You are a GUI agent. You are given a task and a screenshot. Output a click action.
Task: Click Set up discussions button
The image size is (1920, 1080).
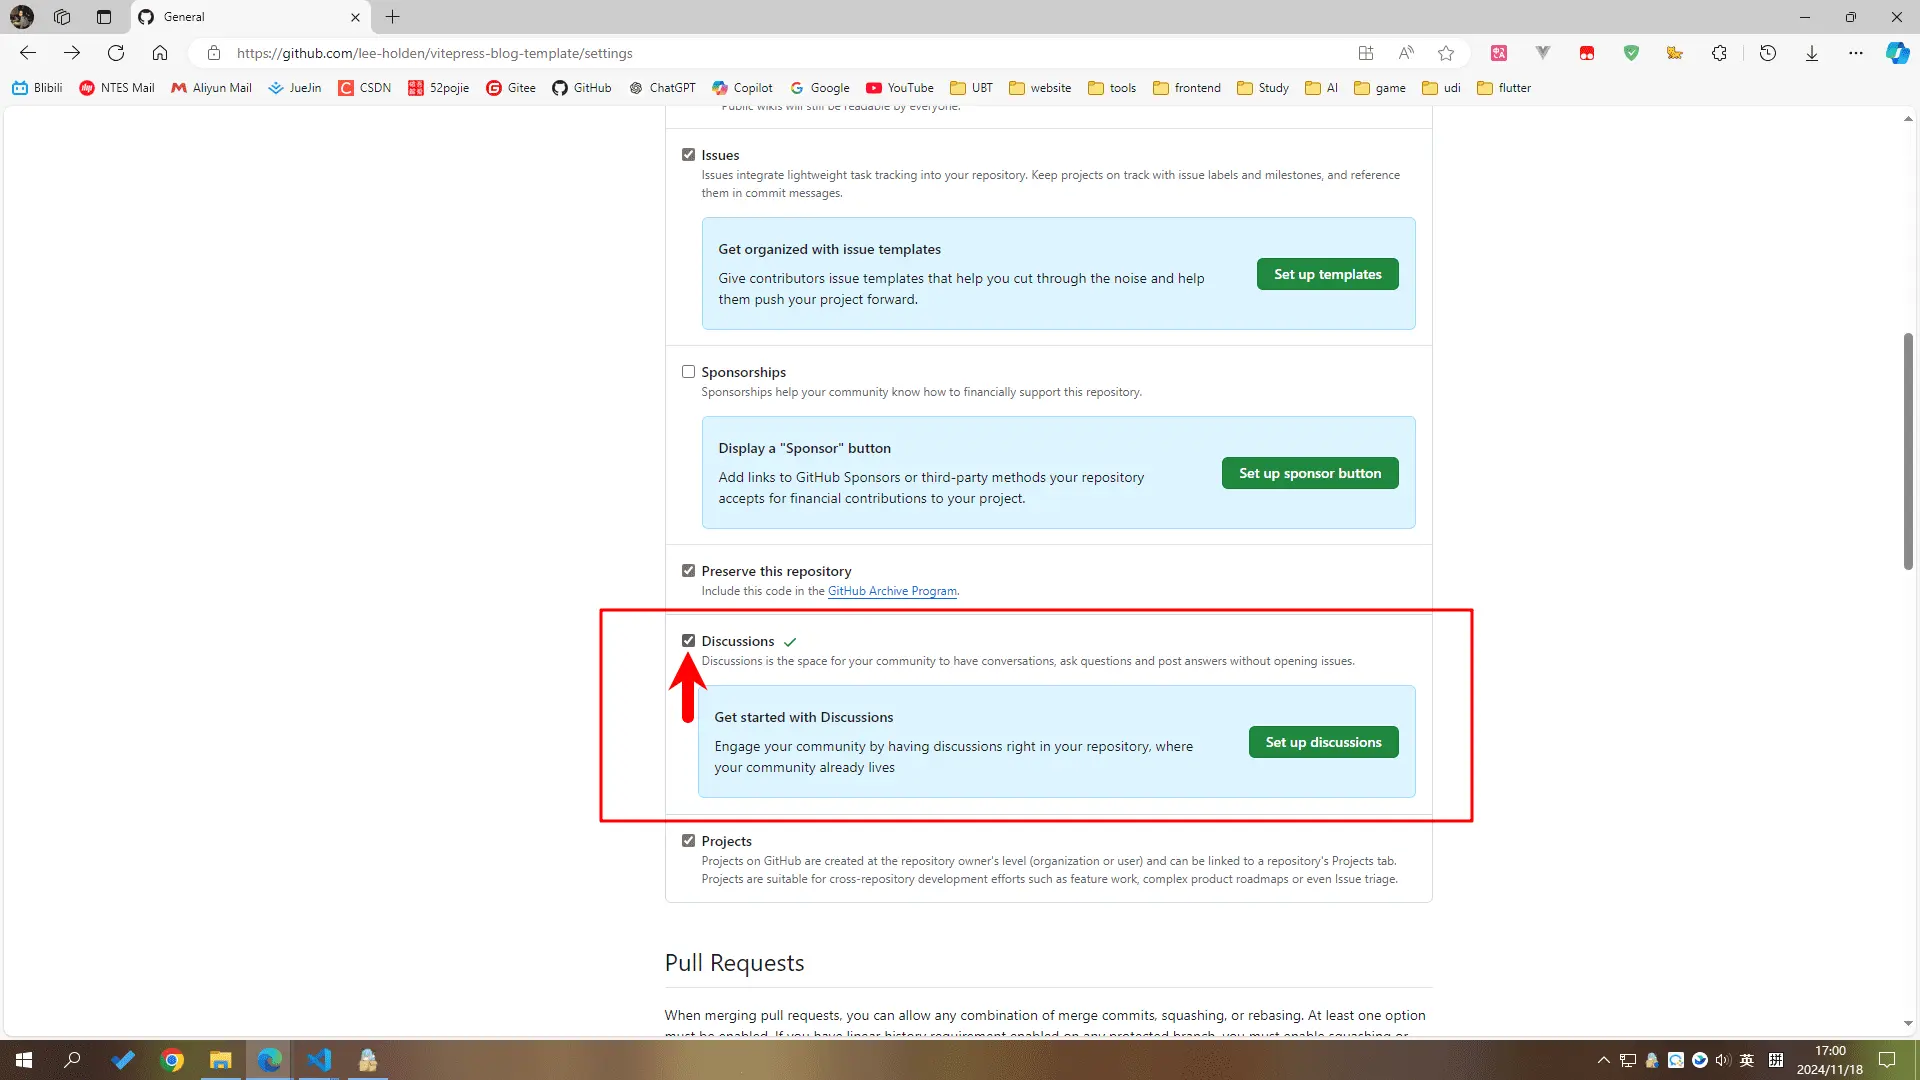(x=1323, y=742)
